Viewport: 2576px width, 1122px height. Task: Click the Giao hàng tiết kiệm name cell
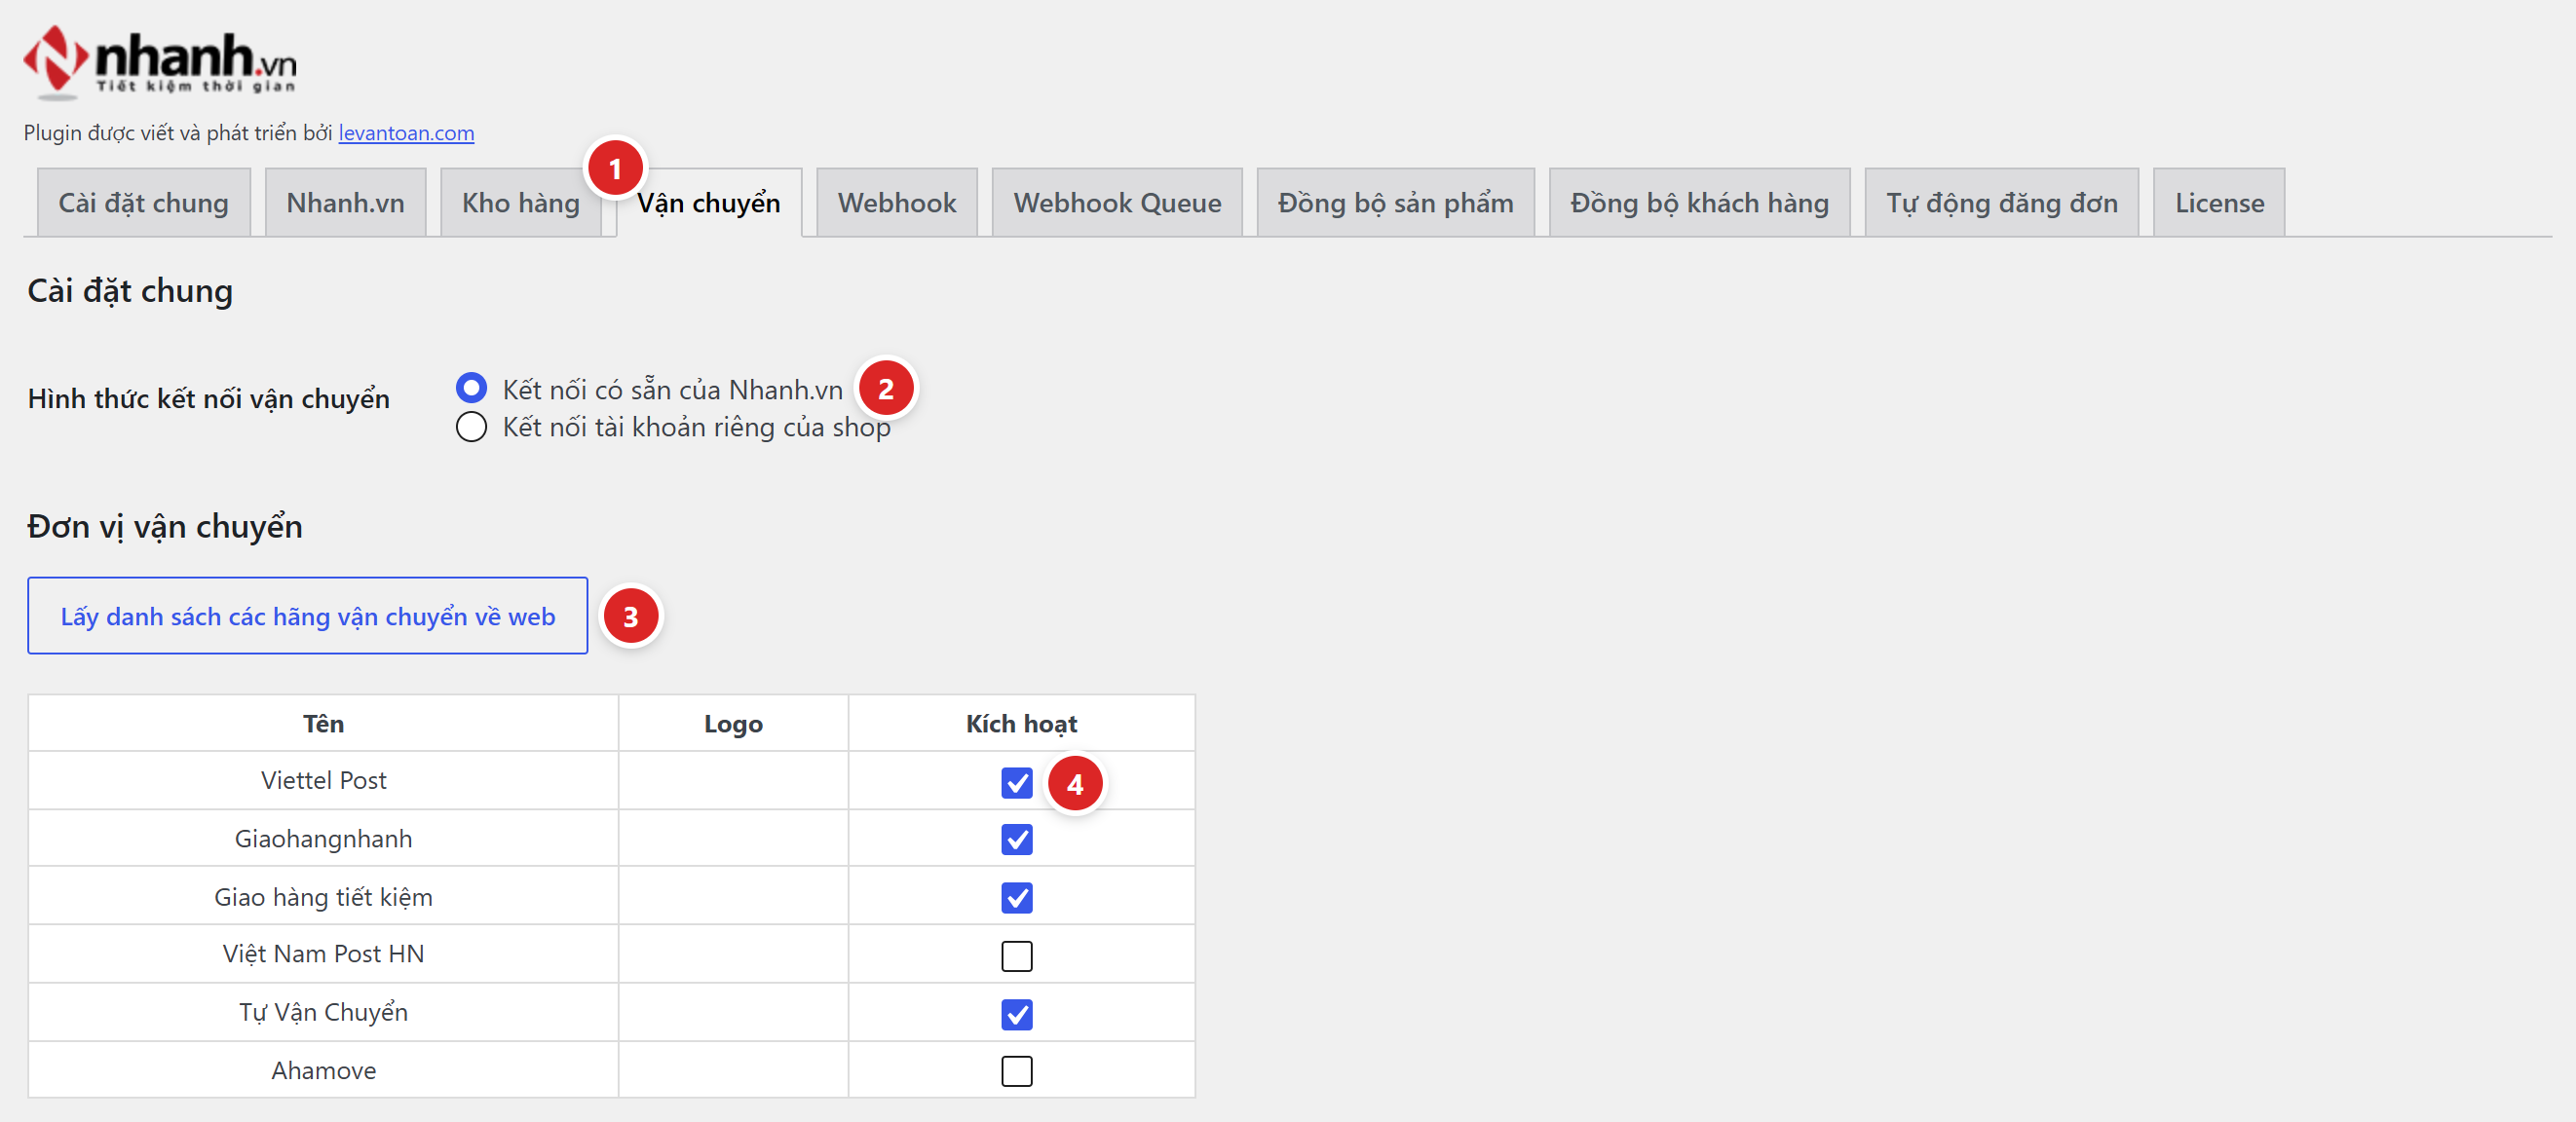pyautogui.click(x=323, y=896)
